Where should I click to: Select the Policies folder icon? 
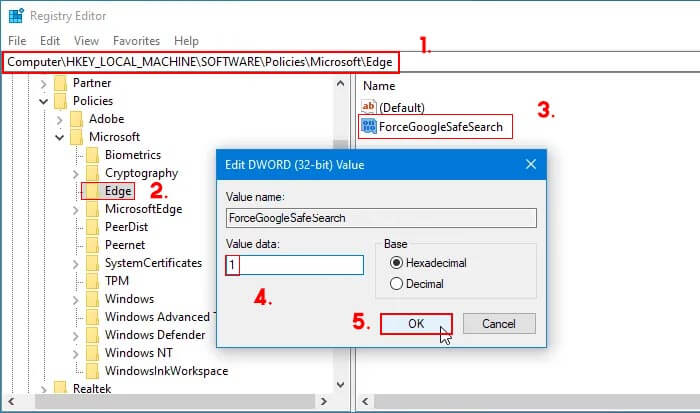click(60, 101)
